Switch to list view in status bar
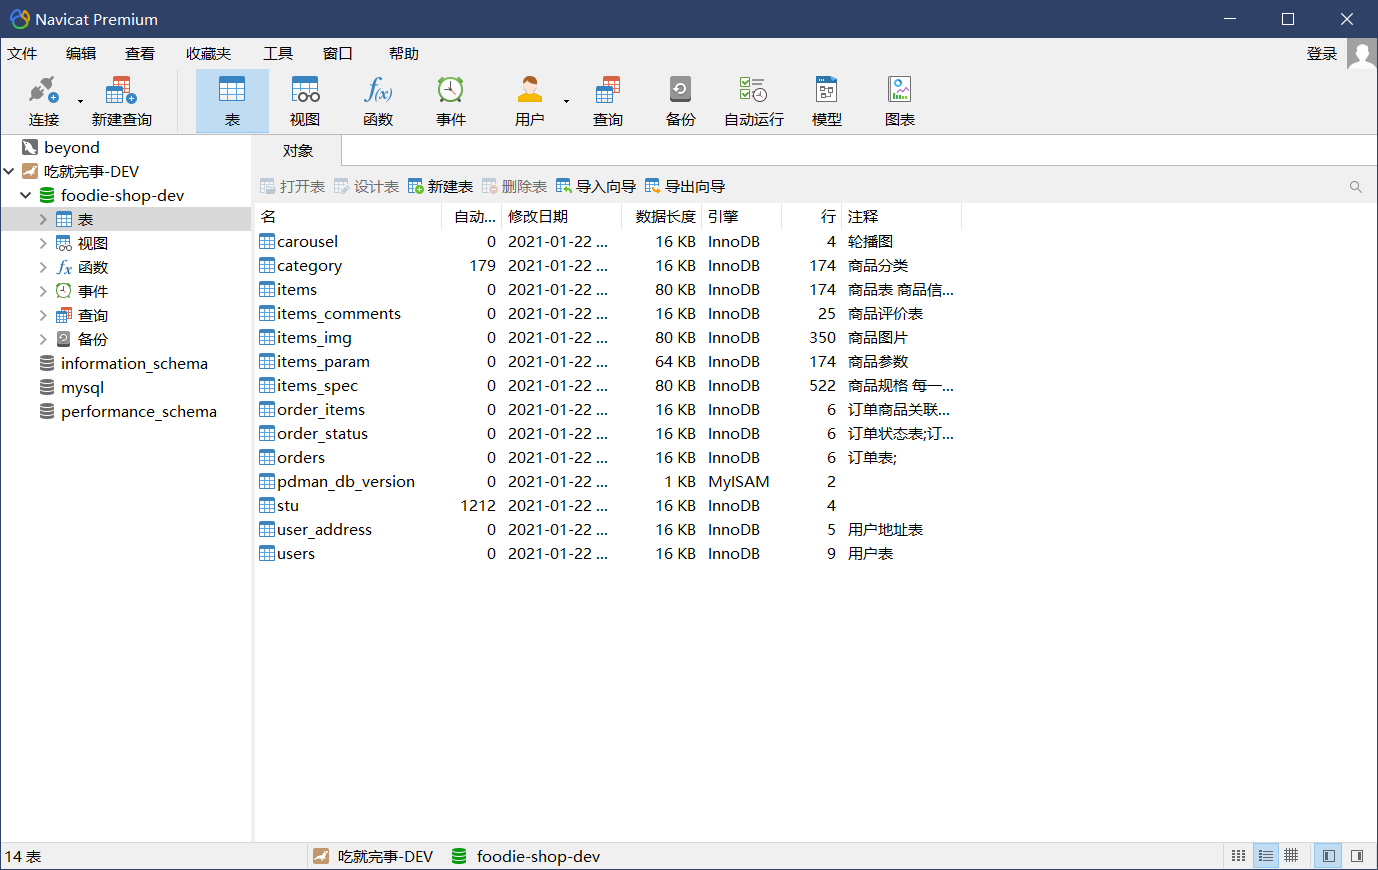 pos(1239,856)
